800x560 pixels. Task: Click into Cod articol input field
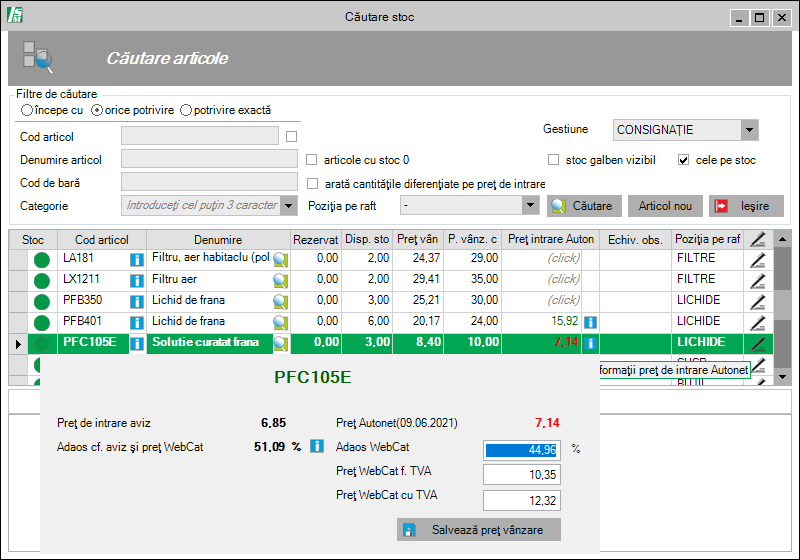(x=199, y=136)
